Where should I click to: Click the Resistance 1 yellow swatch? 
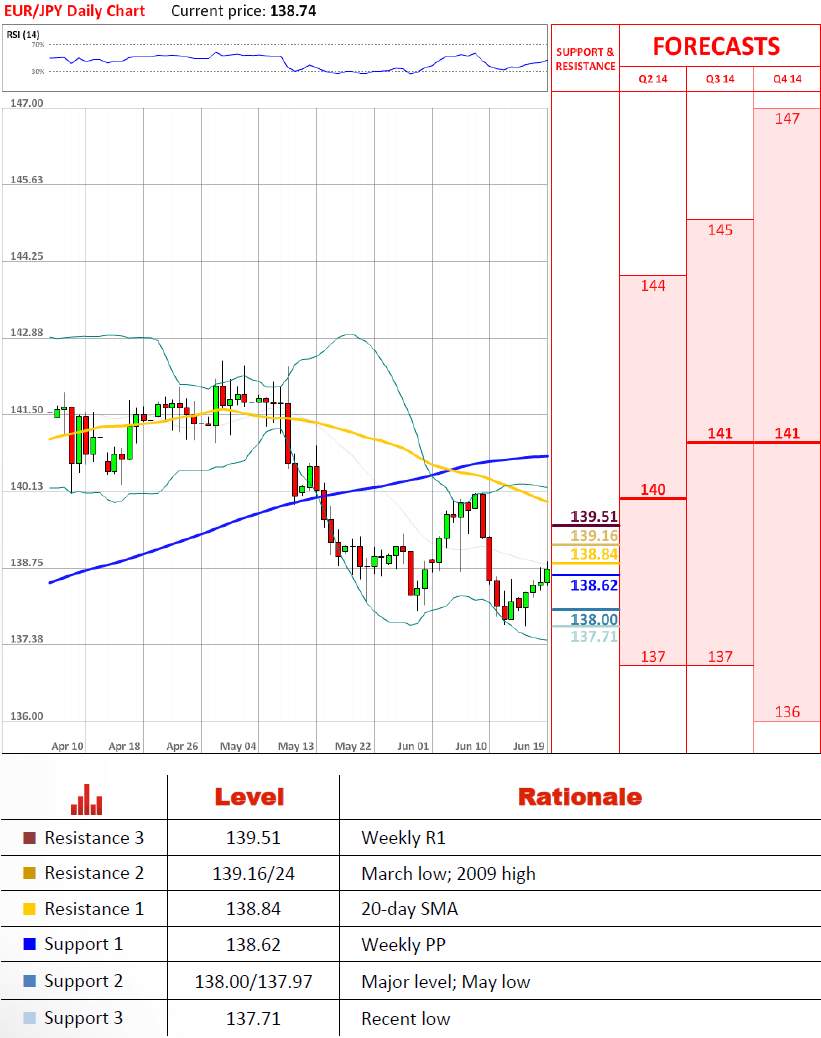point(29,909)
